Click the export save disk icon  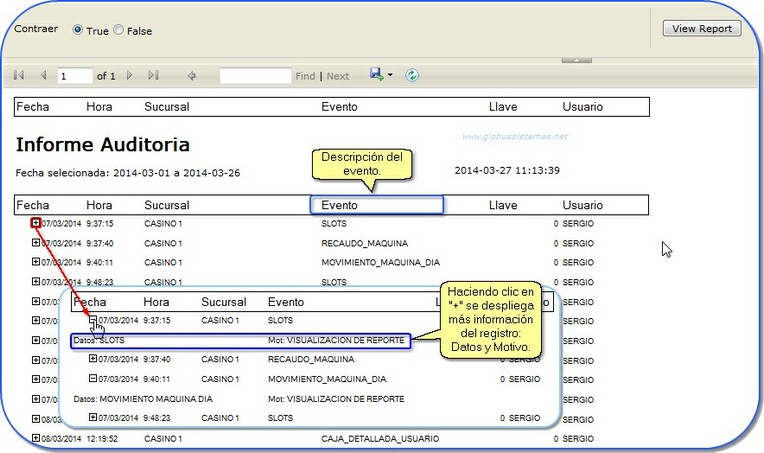point(376,75)
